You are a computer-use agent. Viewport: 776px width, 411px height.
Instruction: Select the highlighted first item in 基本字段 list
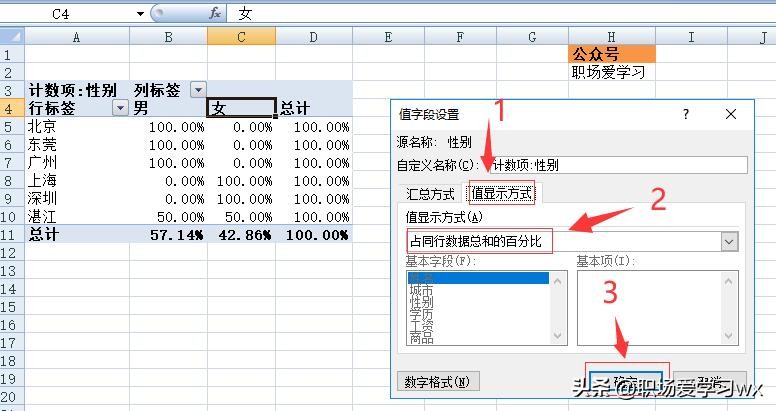(x=479, y=278)
